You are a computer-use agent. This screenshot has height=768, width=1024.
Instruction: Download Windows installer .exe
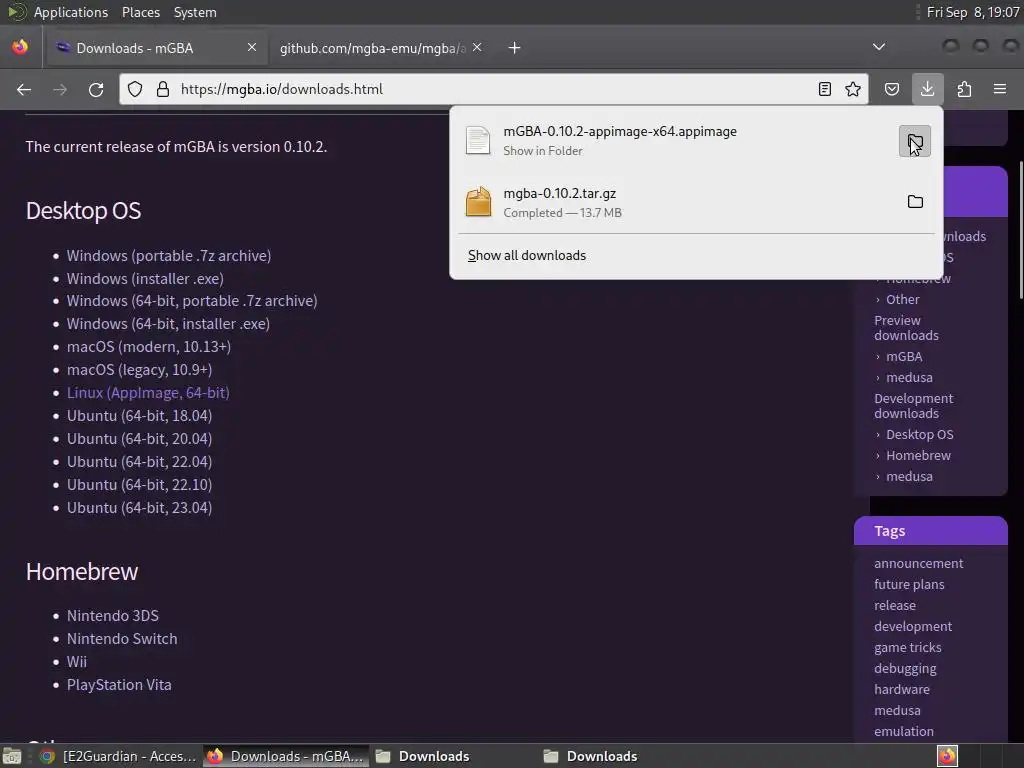click(x=145, y=279)
